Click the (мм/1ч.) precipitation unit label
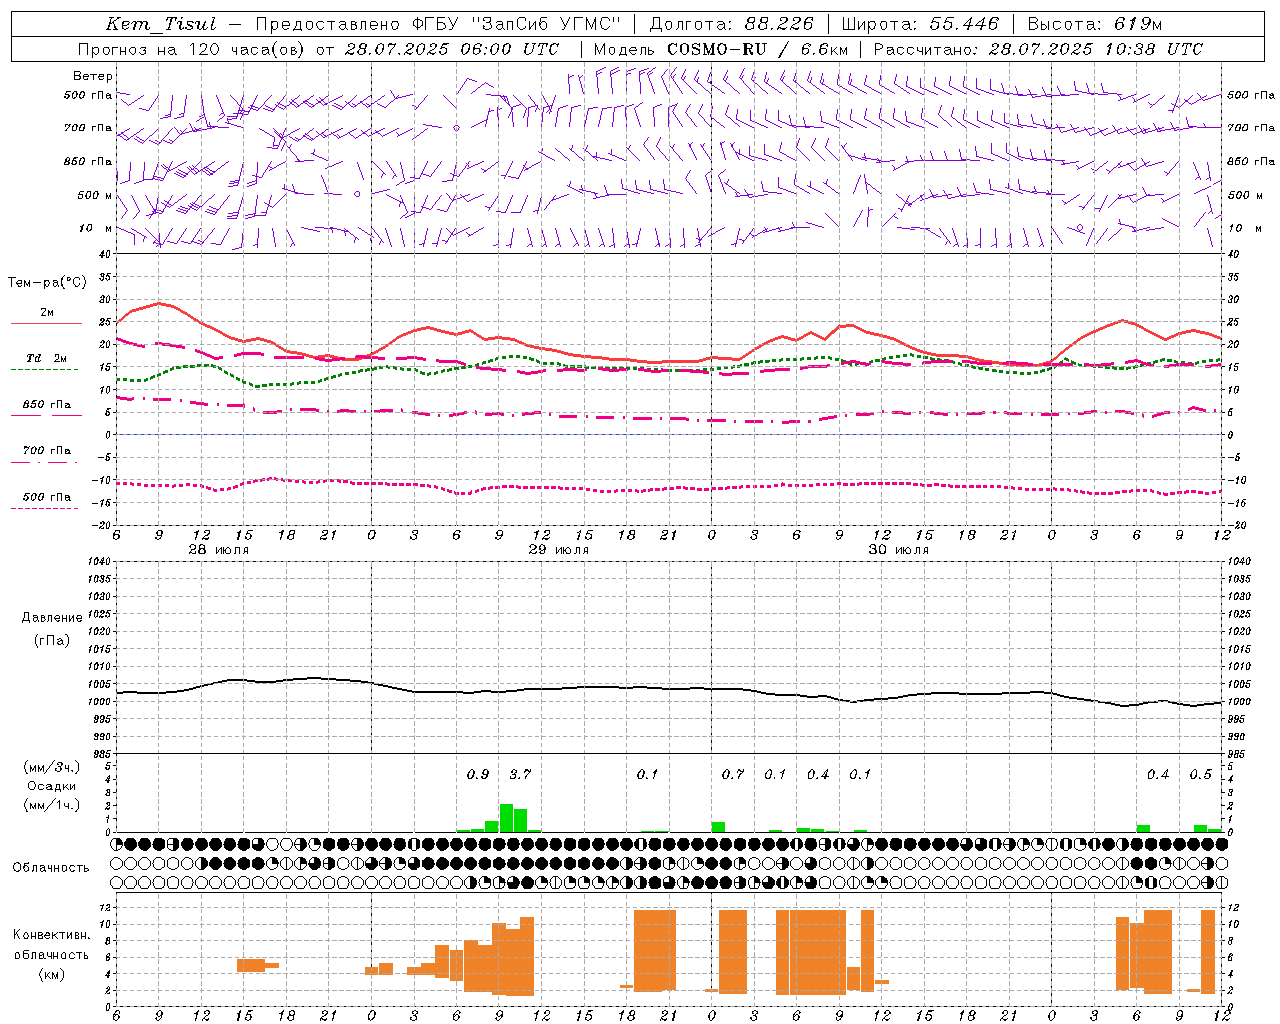This screenshot has width=1280, height=1024. (x=52, y=805)
